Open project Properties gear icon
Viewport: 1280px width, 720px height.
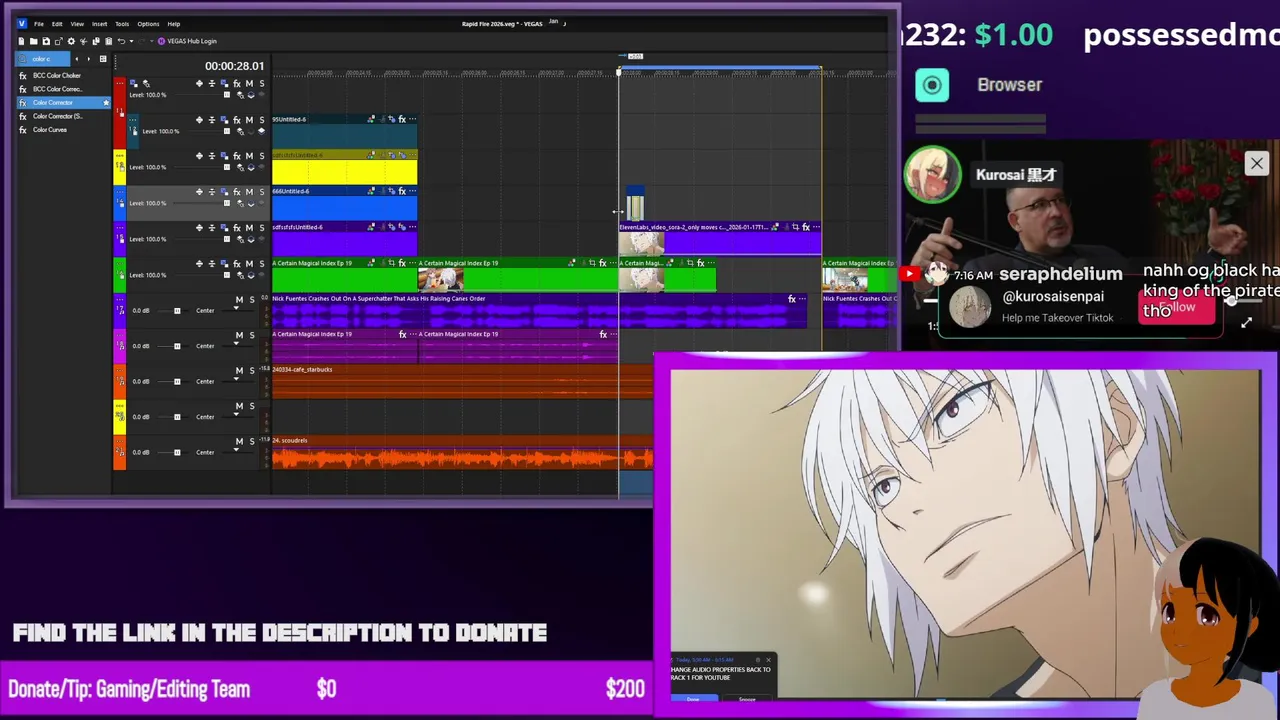click(71, 41)
